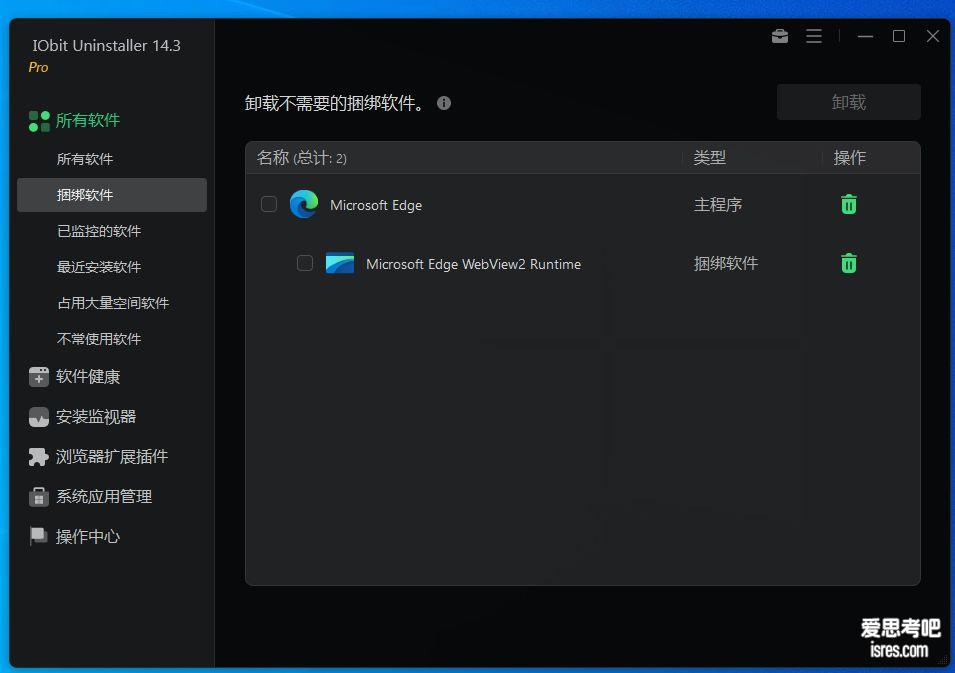This screenshot has height=673, width=955.
Task: Click the IObit Uninstaller 14.3 title
Action: pyautogui.click(x=107, y=46)
